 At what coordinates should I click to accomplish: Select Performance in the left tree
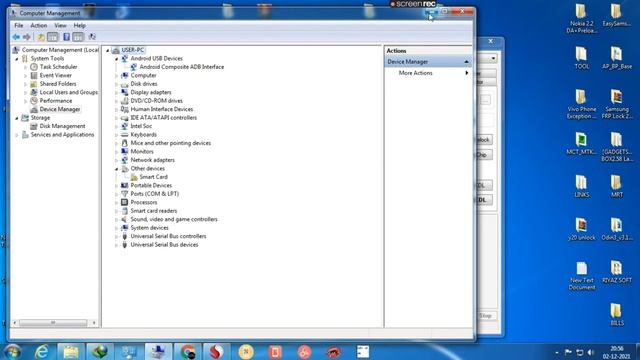point(56,101)
